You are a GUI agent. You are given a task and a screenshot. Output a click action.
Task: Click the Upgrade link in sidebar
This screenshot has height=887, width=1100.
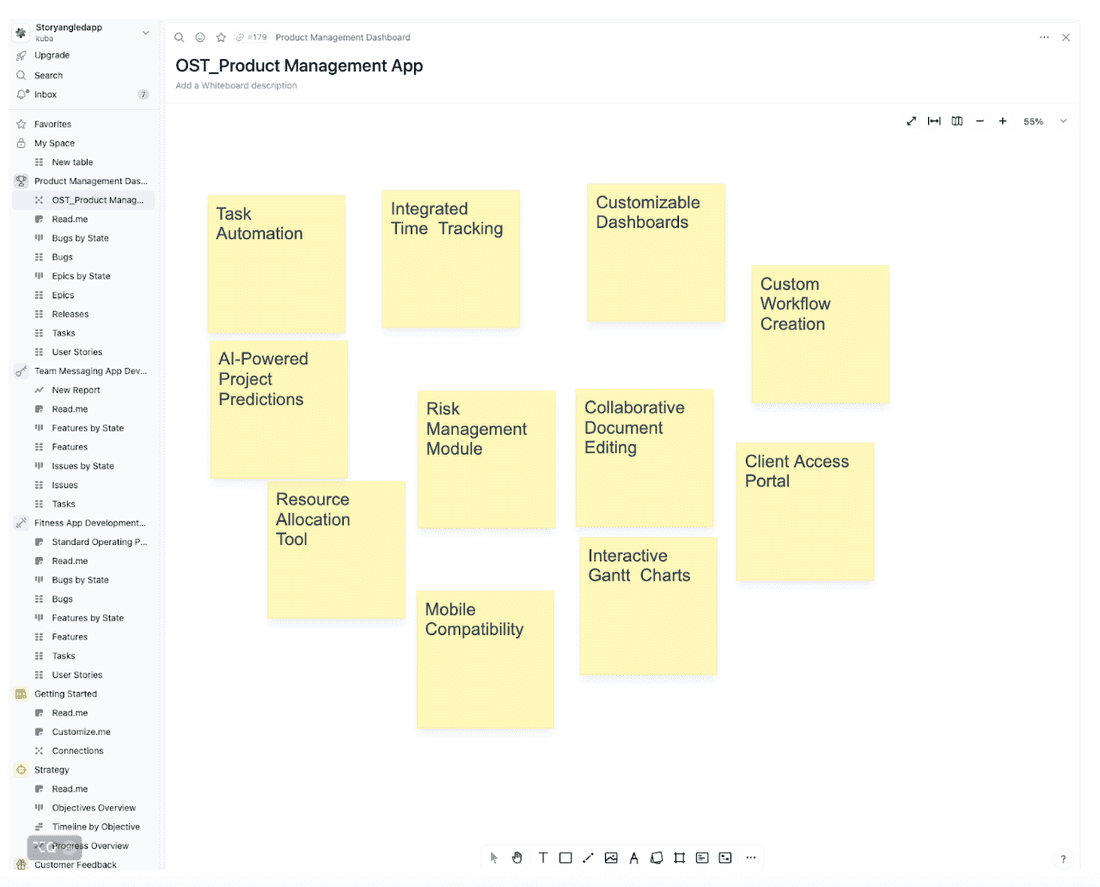tap(52, 55)
